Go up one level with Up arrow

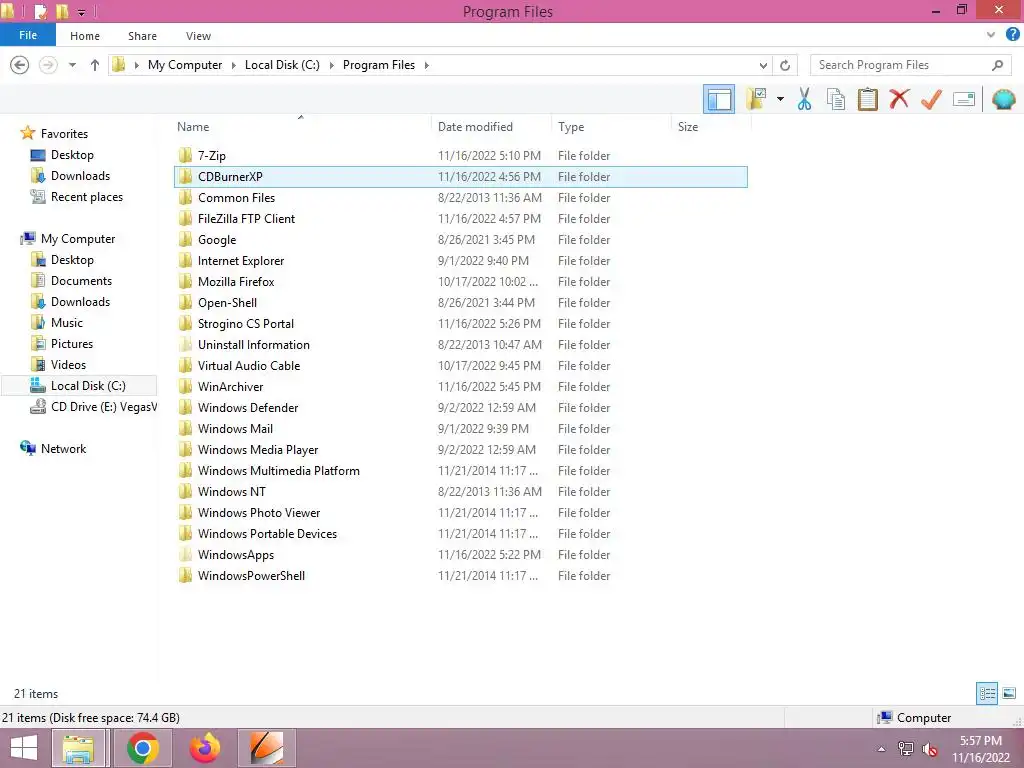[95, 65]
